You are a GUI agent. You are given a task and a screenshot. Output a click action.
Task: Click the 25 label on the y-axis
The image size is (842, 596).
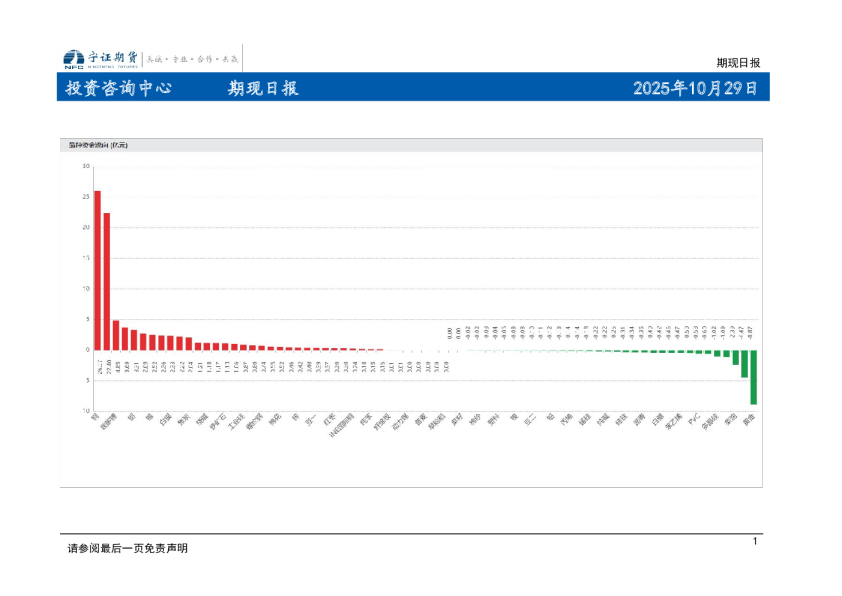pos(86,197)
